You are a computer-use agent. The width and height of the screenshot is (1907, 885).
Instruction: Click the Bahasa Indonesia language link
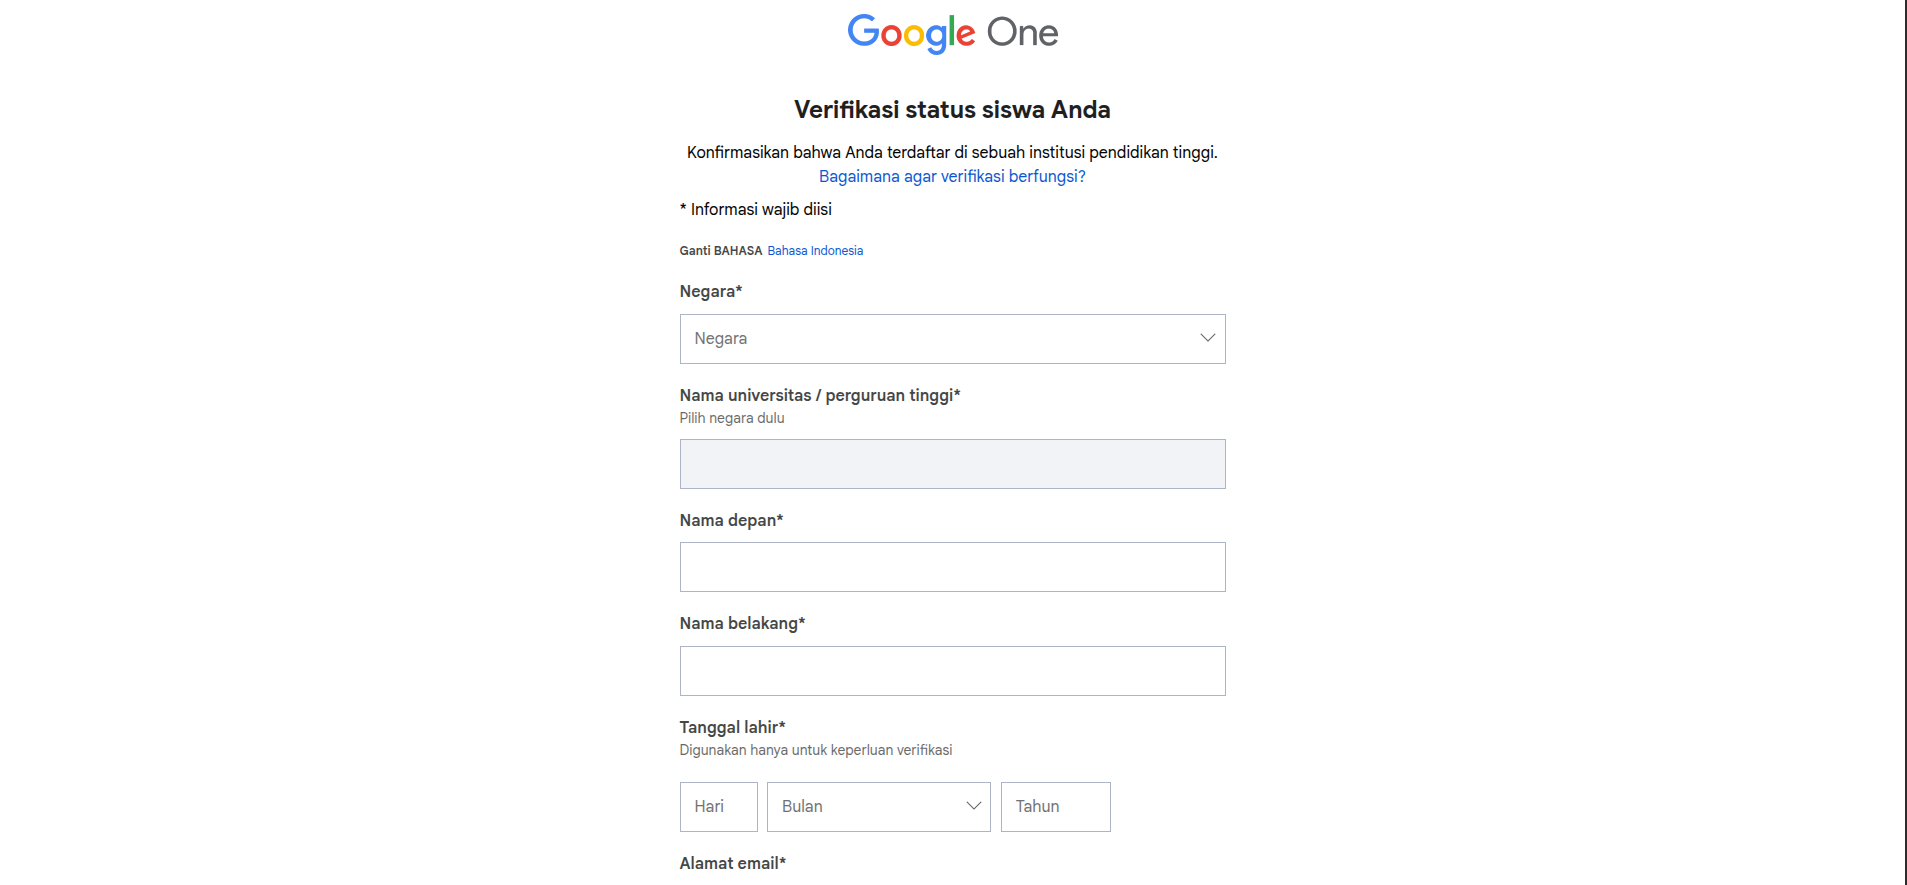(815, 251)
